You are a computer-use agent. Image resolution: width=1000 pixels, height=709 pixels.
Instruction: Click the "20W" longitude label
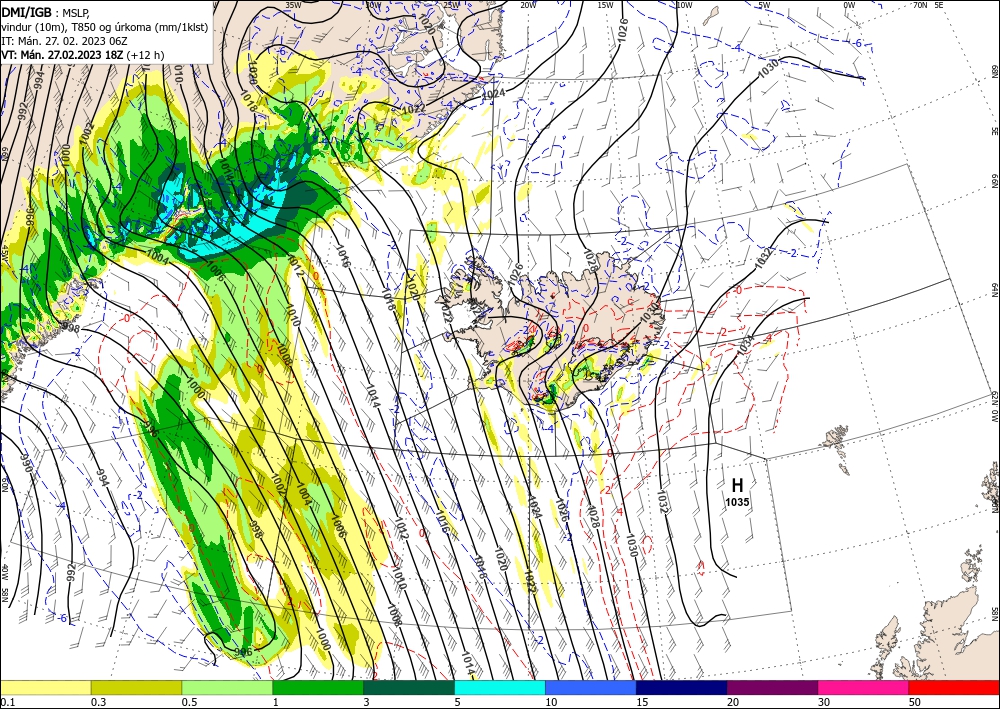click(x=528, y=5)
